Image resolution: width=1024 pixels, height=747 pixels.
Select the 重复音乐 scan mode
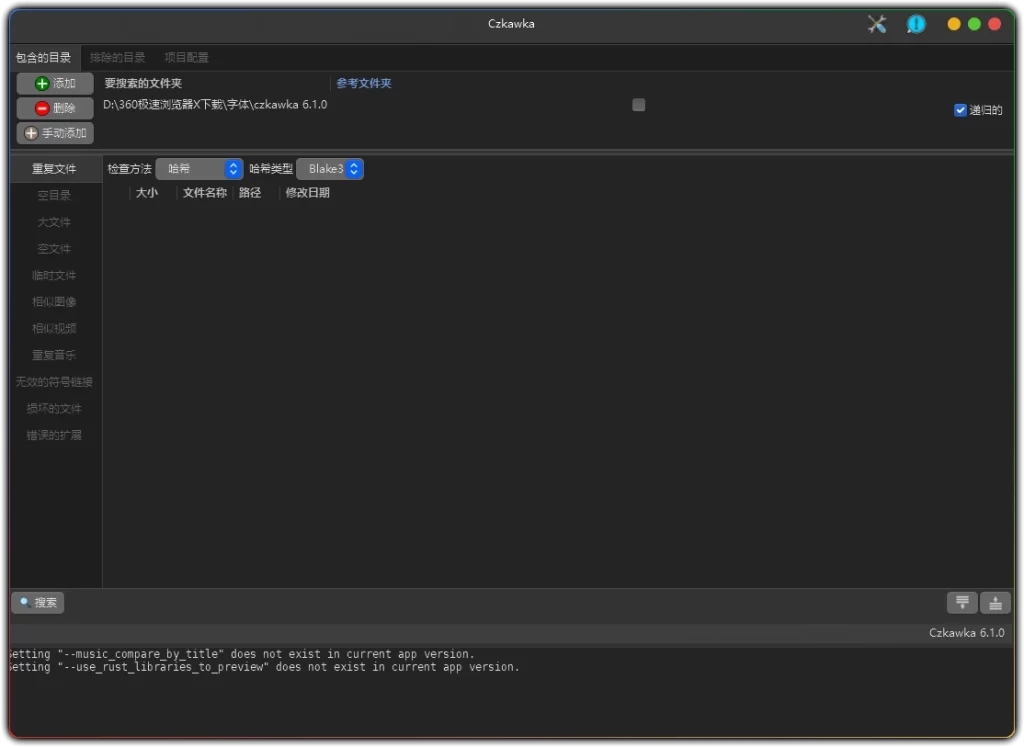pos(54,354)
